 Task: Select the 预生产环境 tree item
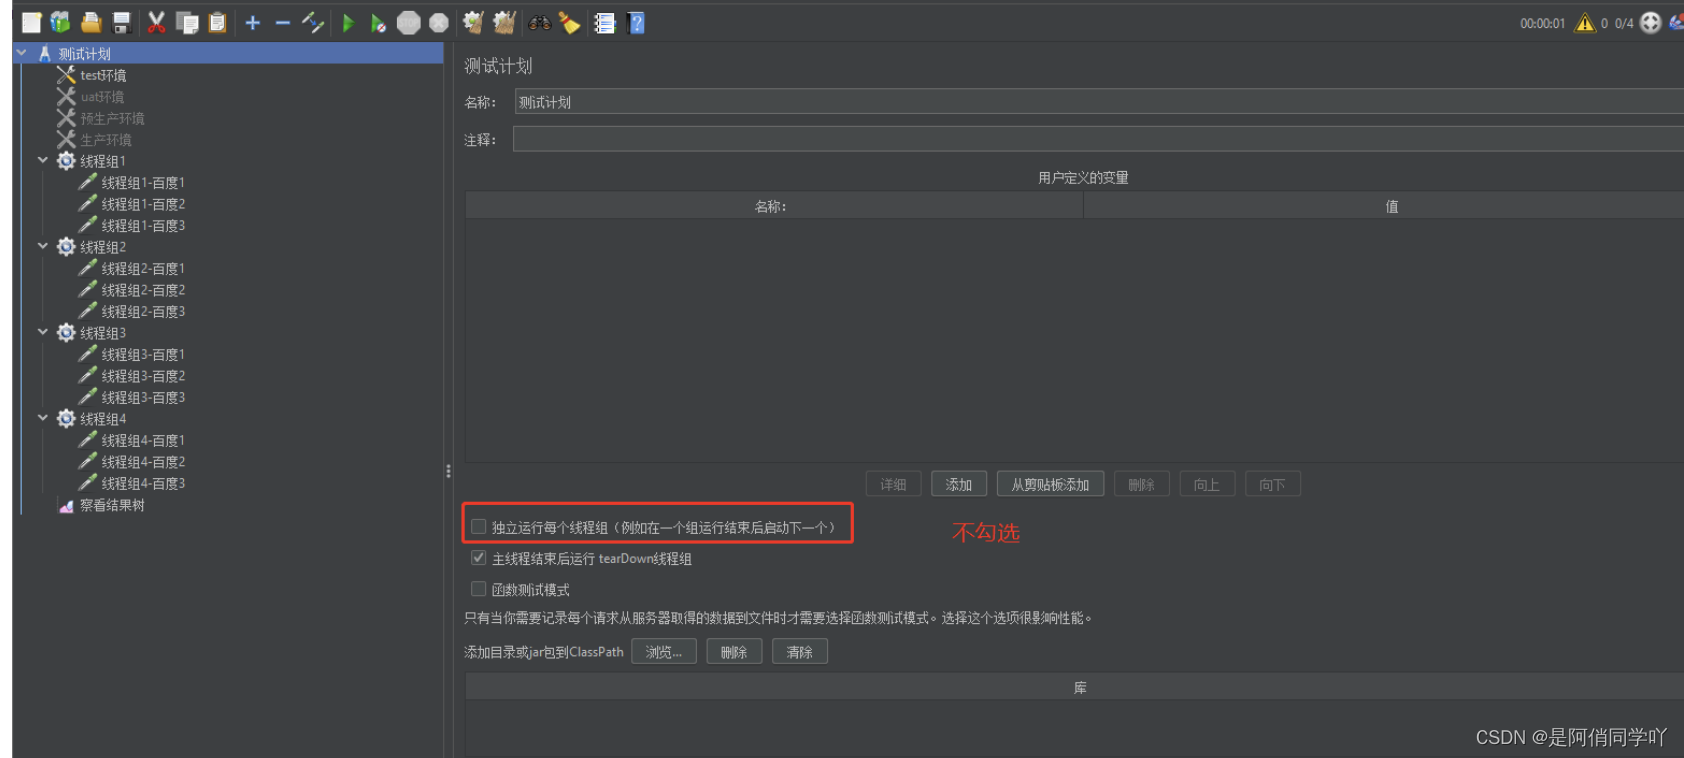coord(112,118)
